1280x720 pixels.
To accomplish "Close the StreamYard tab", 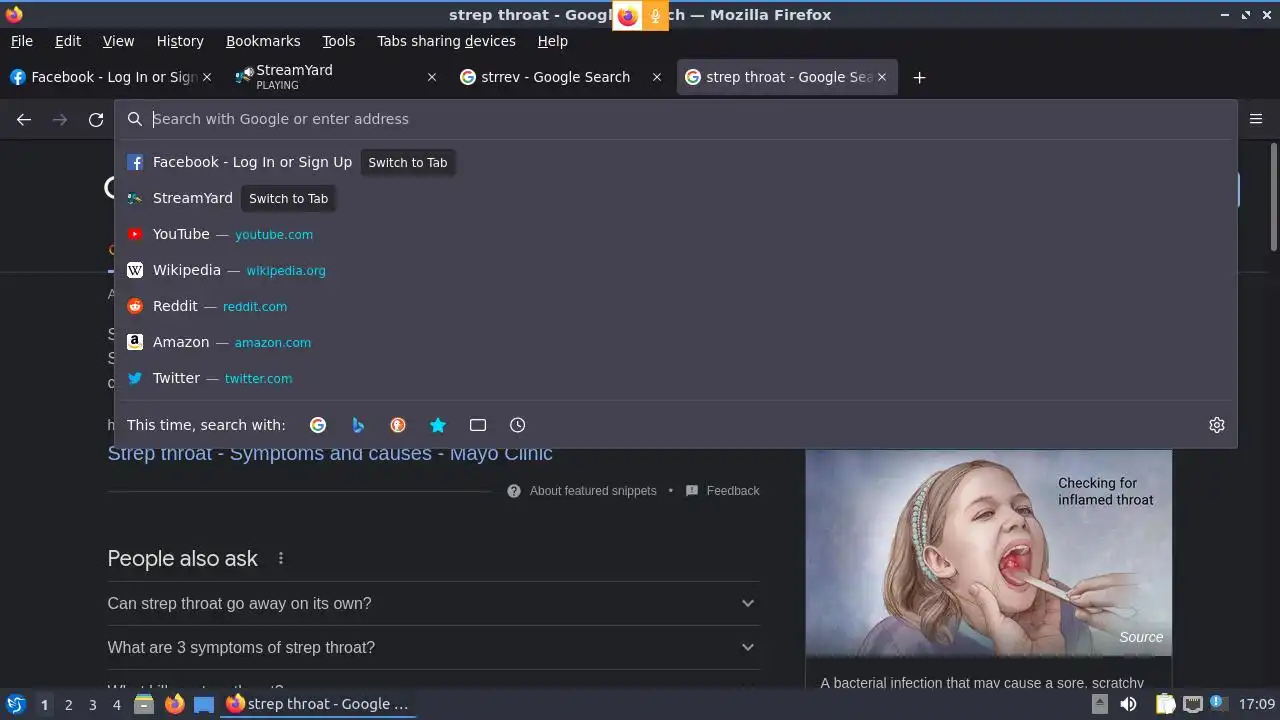I will click(432, 77).
